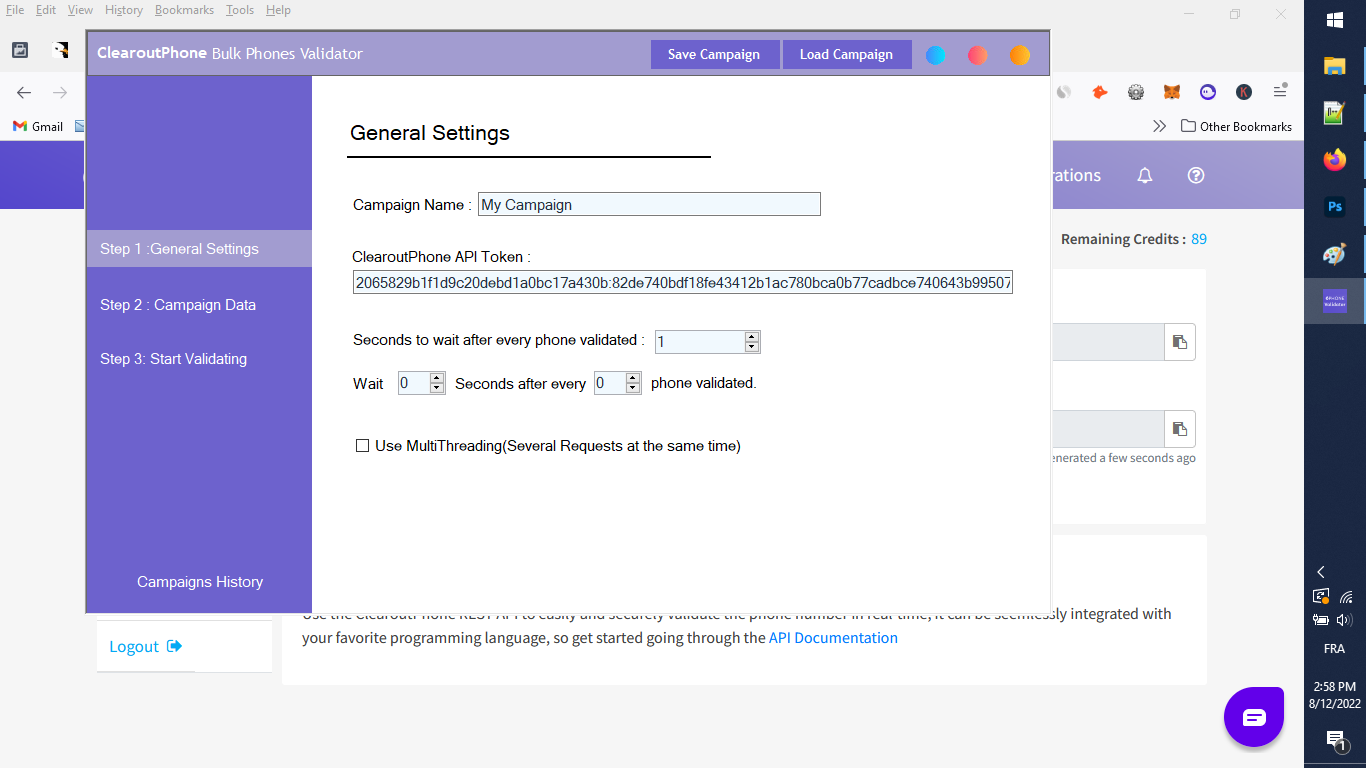Open the Windows notification center icon

pos(1335,740)
